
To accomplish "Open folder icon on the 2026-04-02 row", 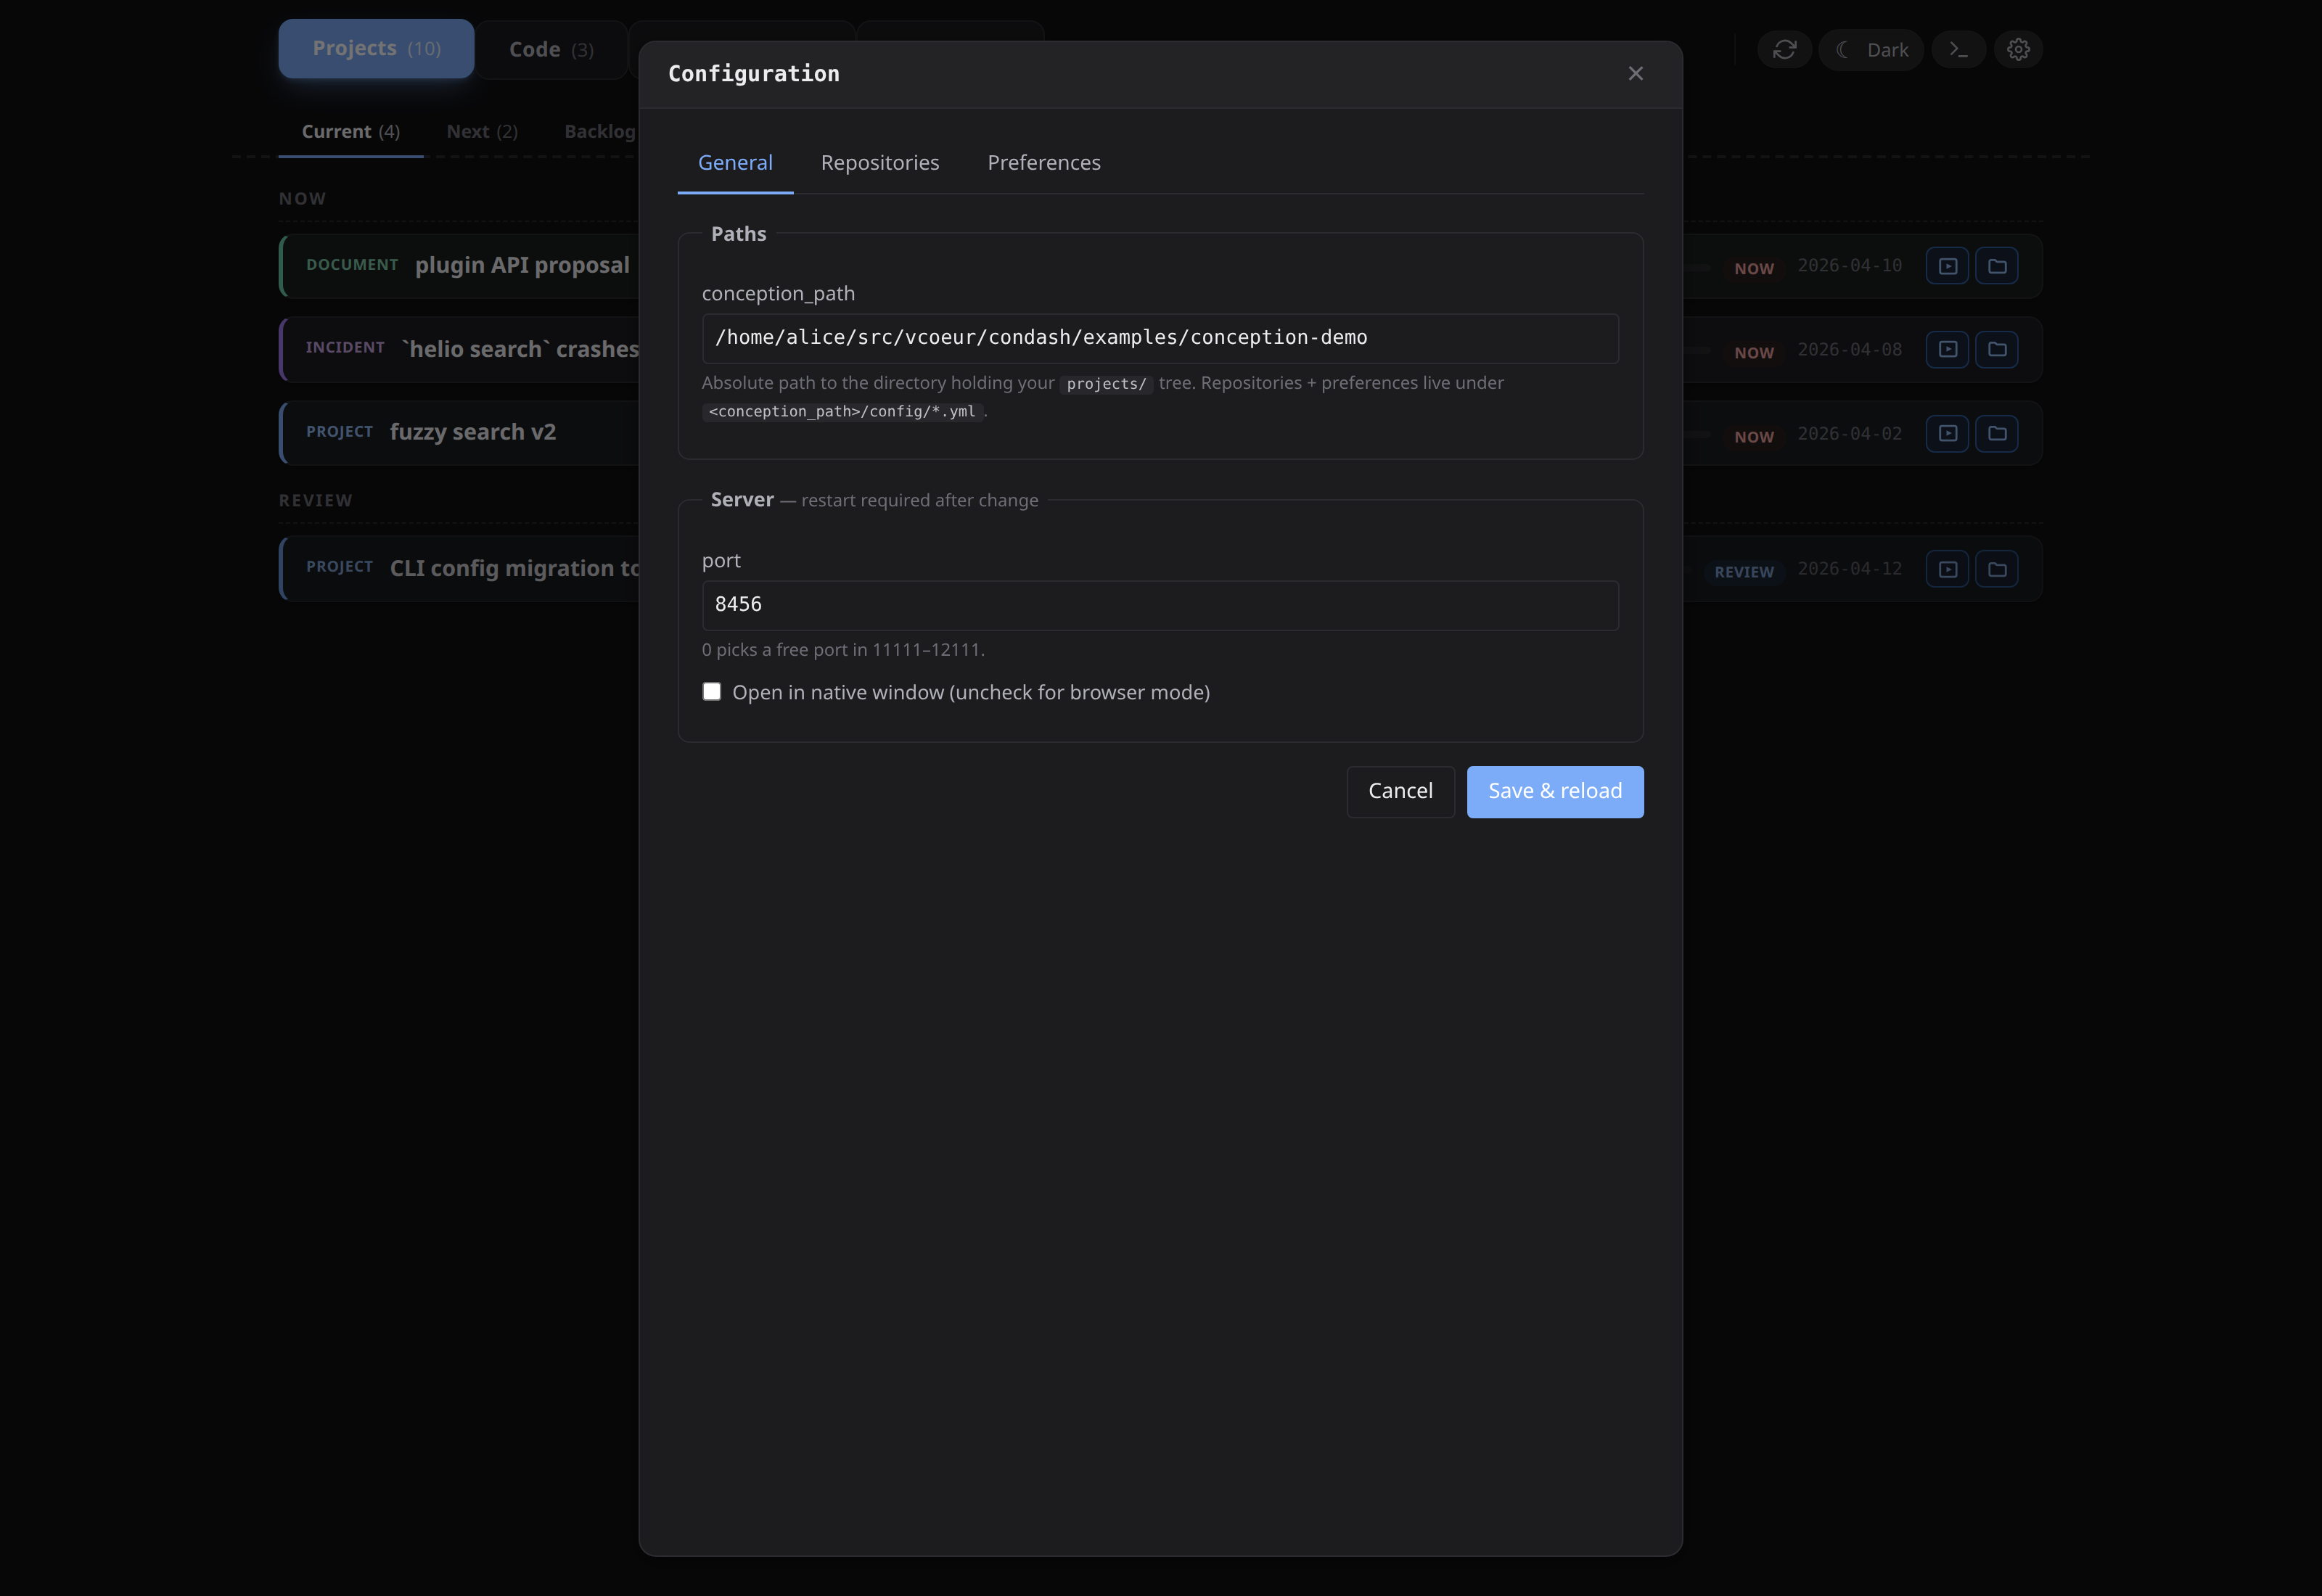I will click(x=1997, y=434).
